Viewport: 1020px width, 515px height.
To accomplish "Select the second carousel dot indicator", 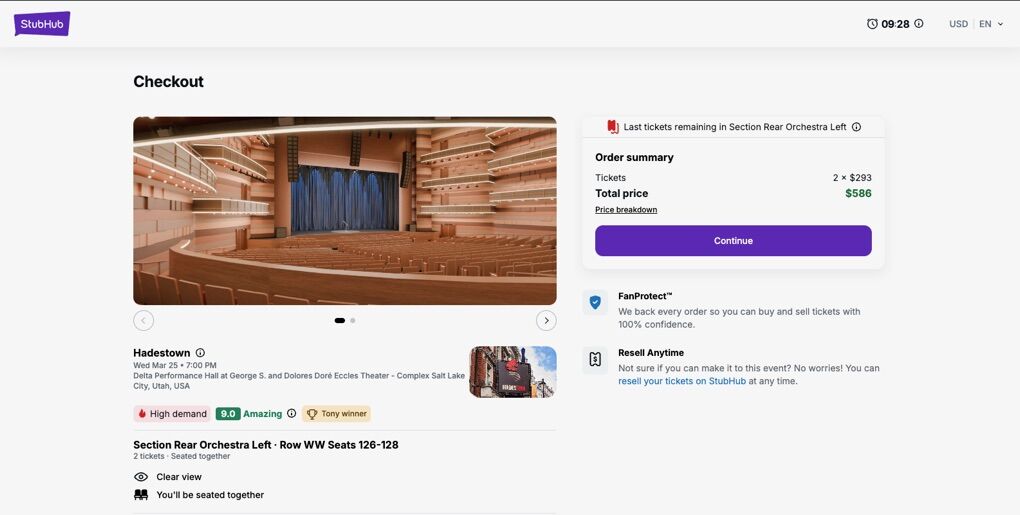I will pos(353,321).
